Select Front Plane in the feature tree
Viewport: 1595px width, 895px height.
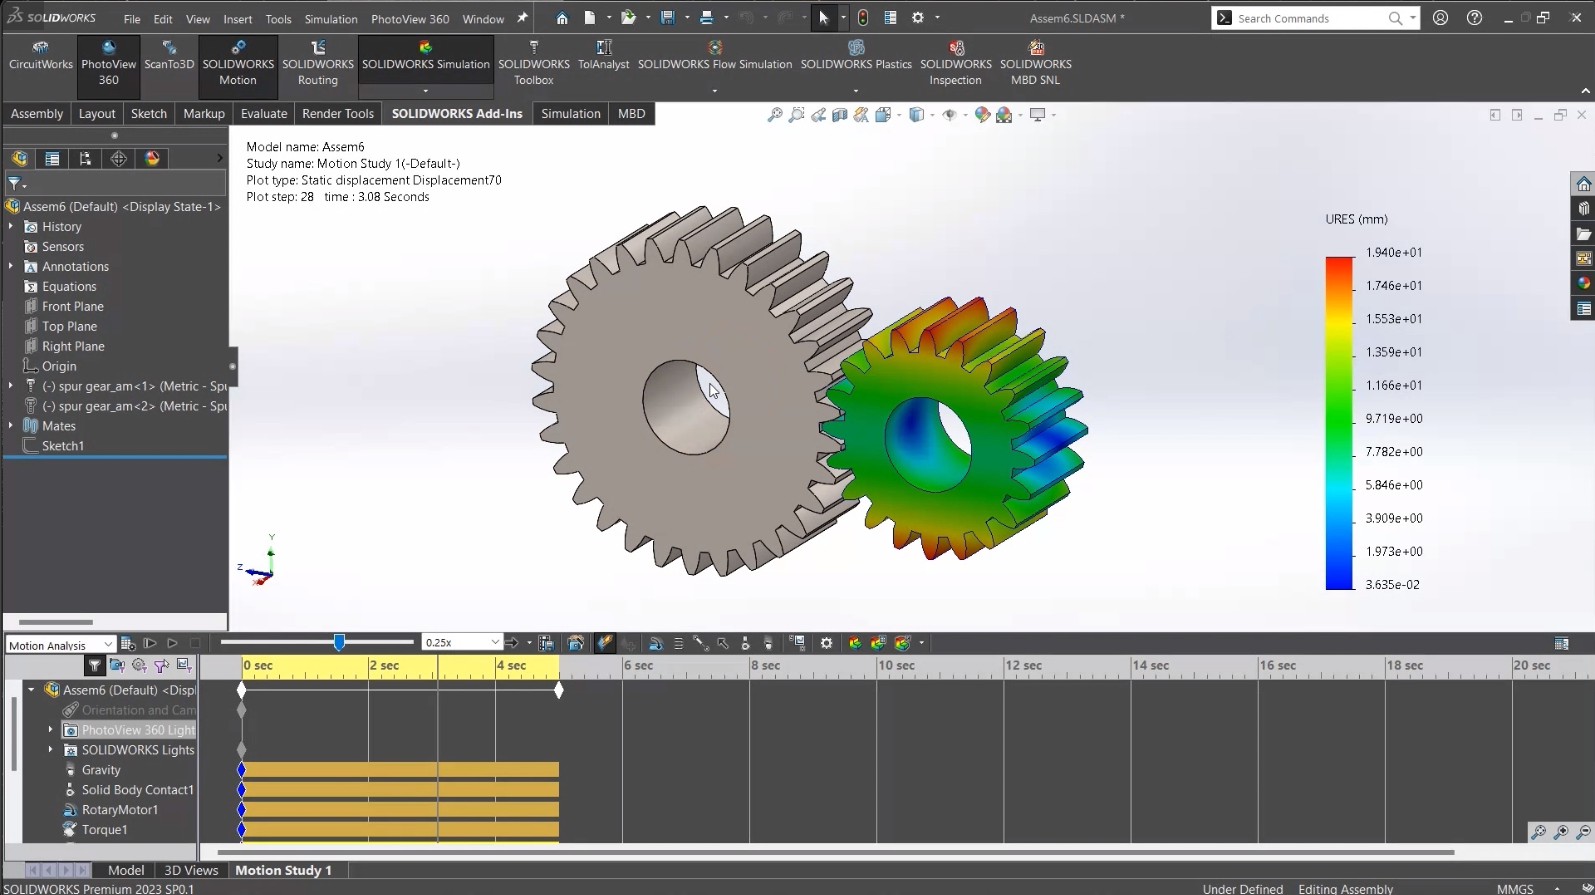pyautogui.click(x=72, y=307)
